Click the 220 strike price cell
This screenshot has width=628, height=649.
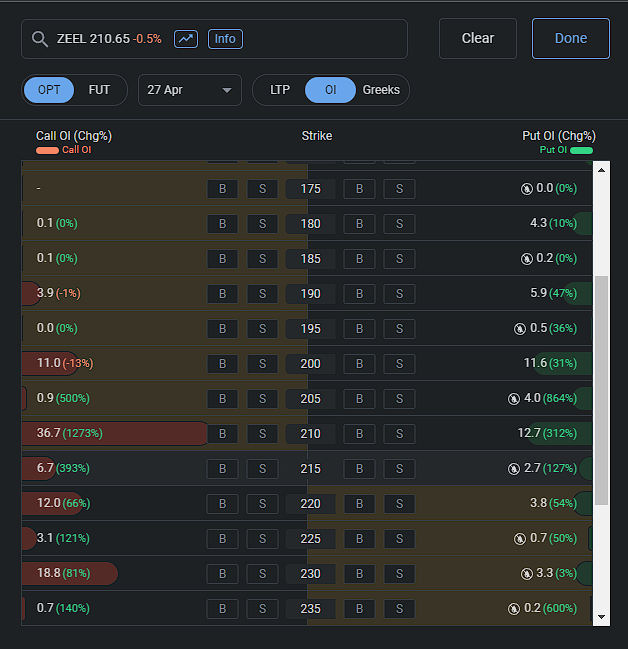click(310, 504)
